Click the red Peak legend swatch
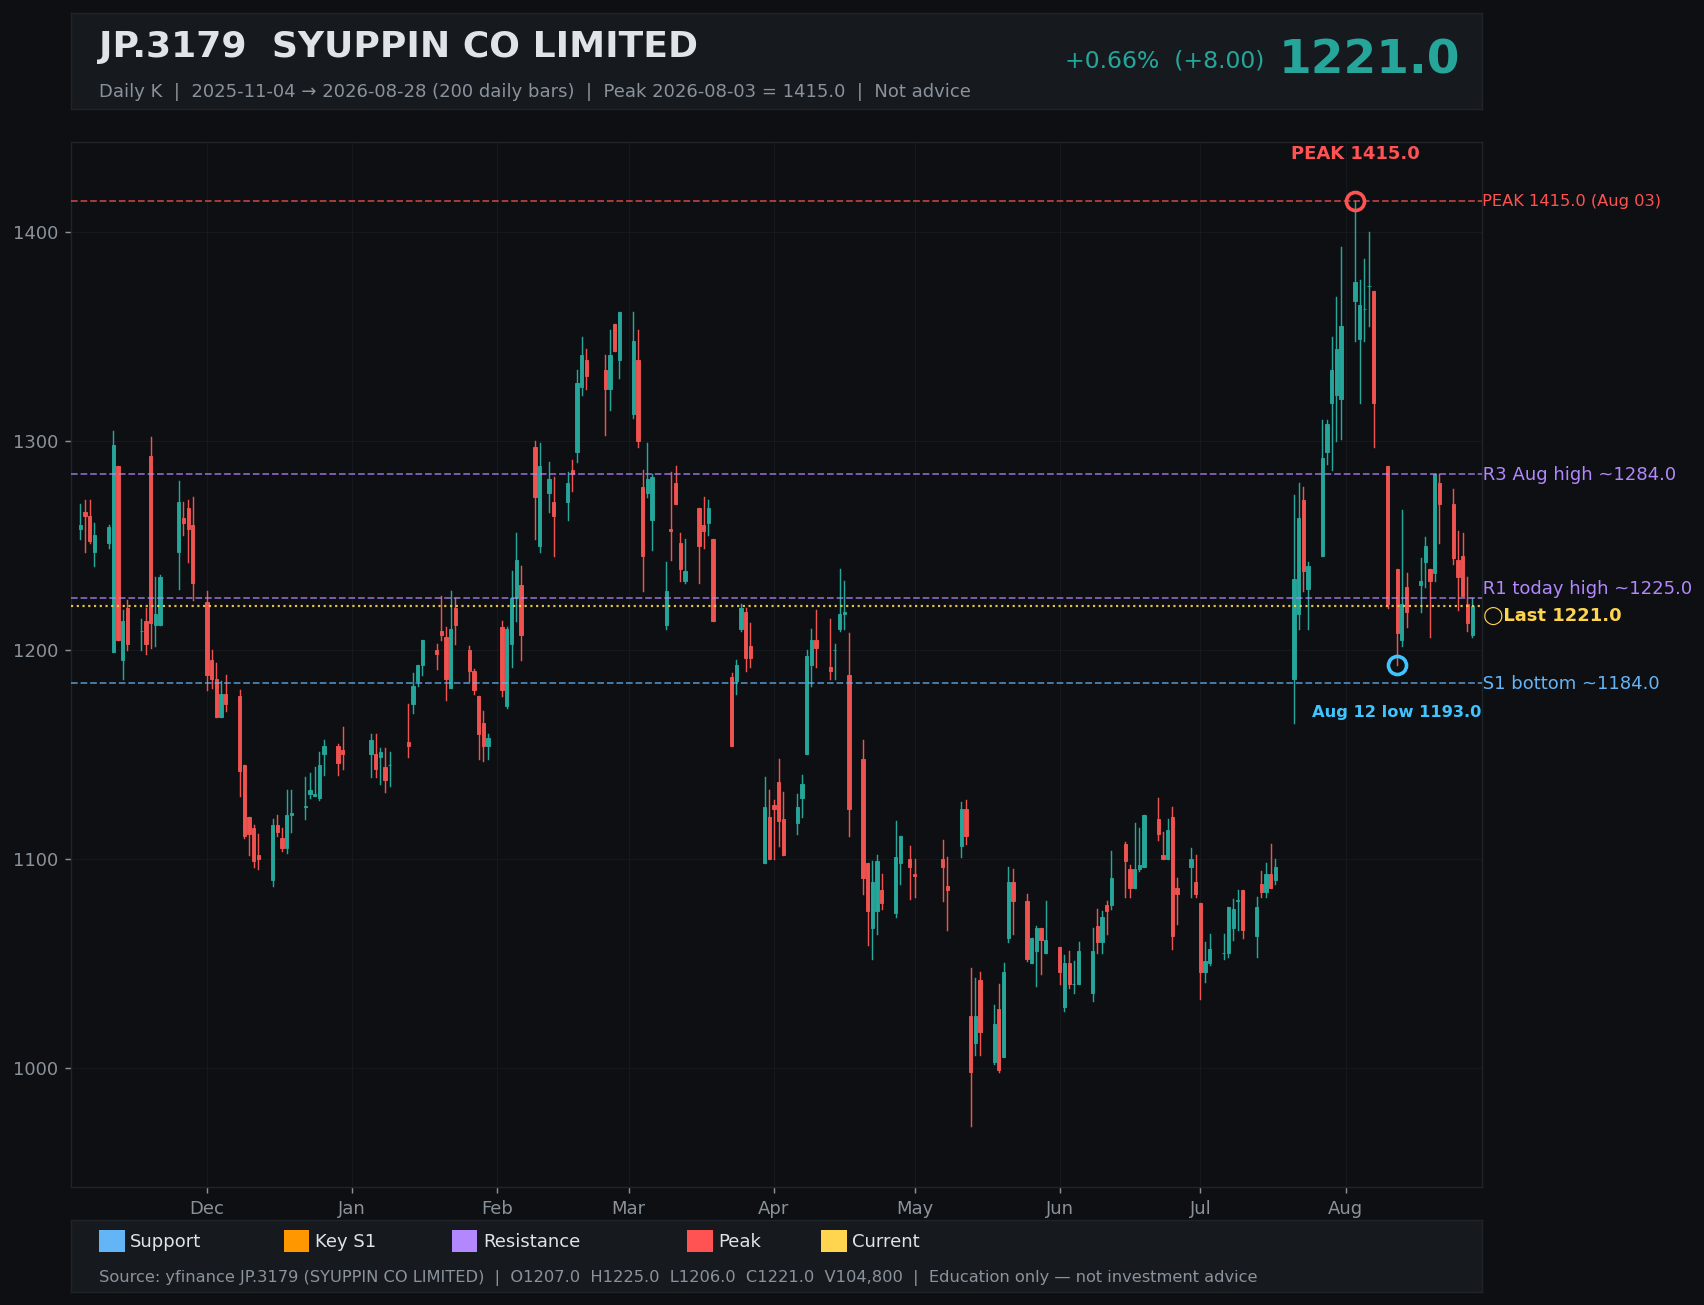1704x1305 pixels. 700,1241
